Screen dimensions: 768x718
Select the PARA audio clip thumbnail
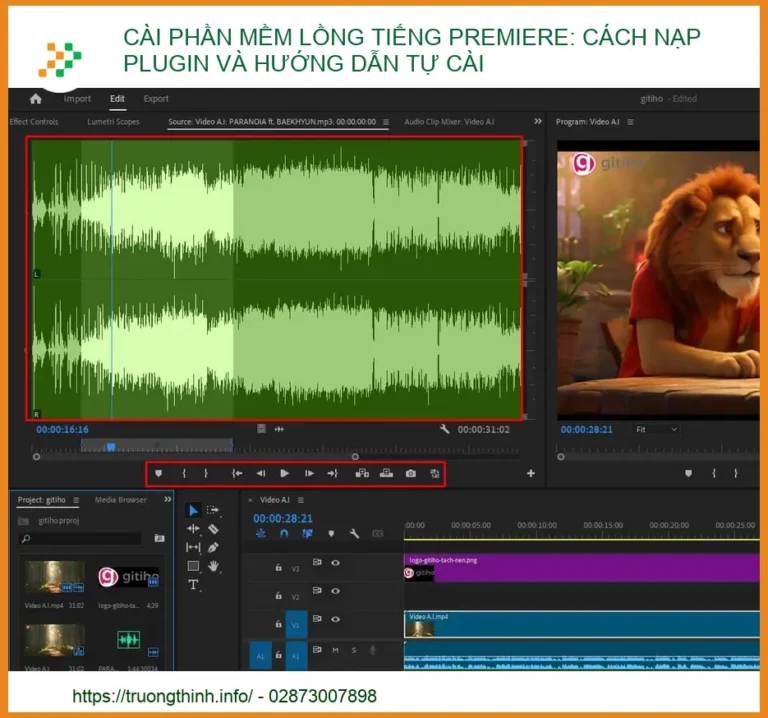tap(128, 640)
